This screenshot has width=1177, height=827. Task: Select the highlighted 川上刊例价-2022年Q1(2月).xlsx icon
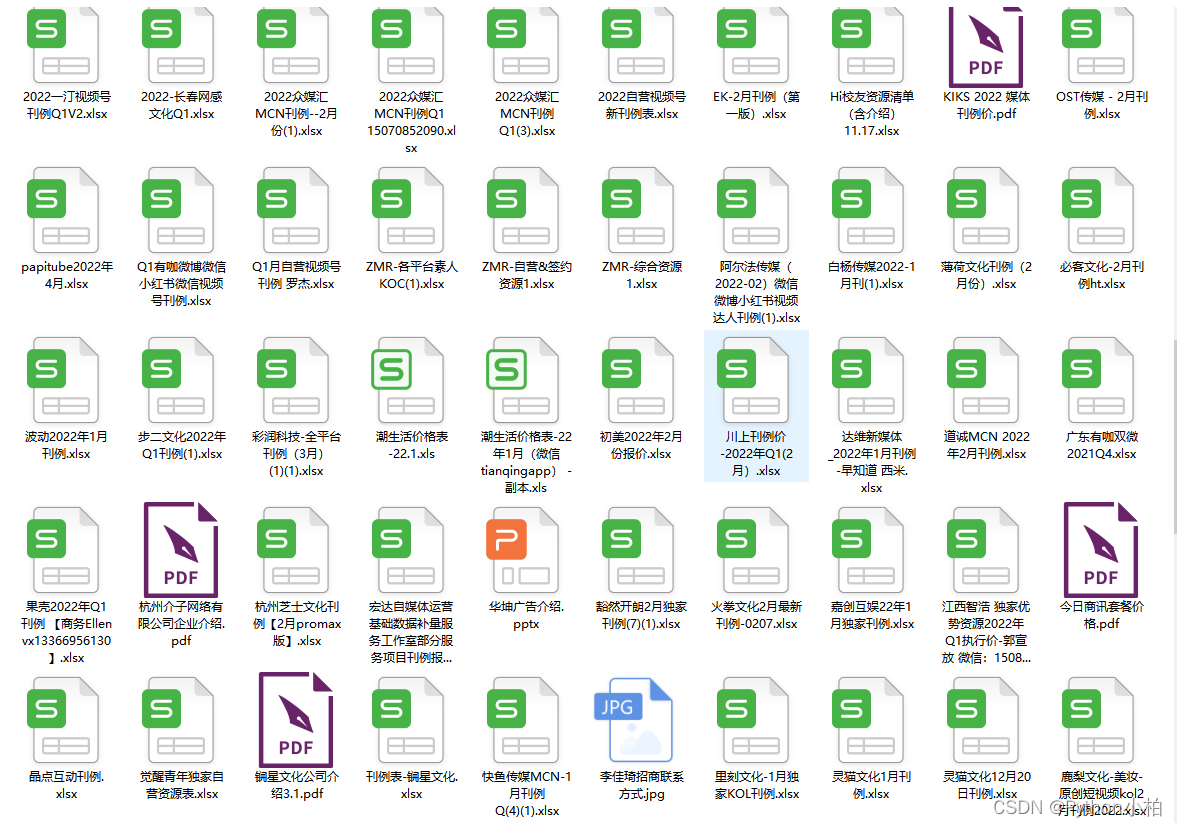pos(753,380)
